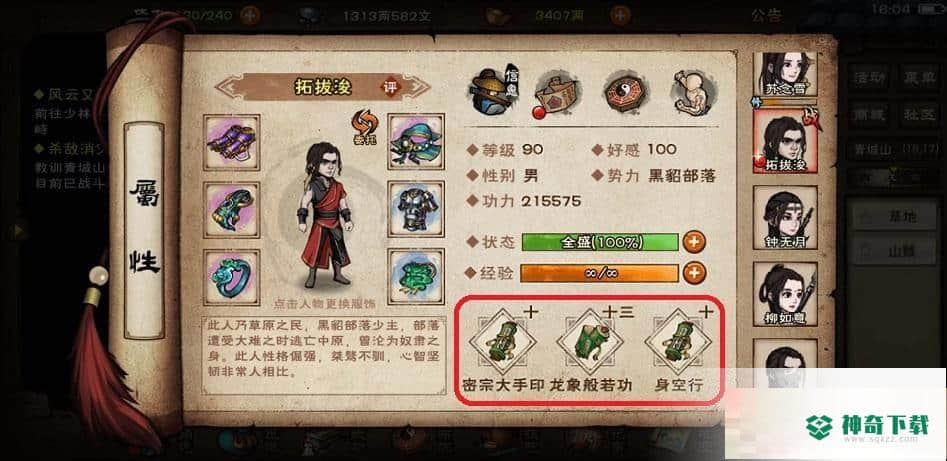This screenshot has height=461, width=947.
Task: Select the purple boots equipment slot
Action: point(232,143)
